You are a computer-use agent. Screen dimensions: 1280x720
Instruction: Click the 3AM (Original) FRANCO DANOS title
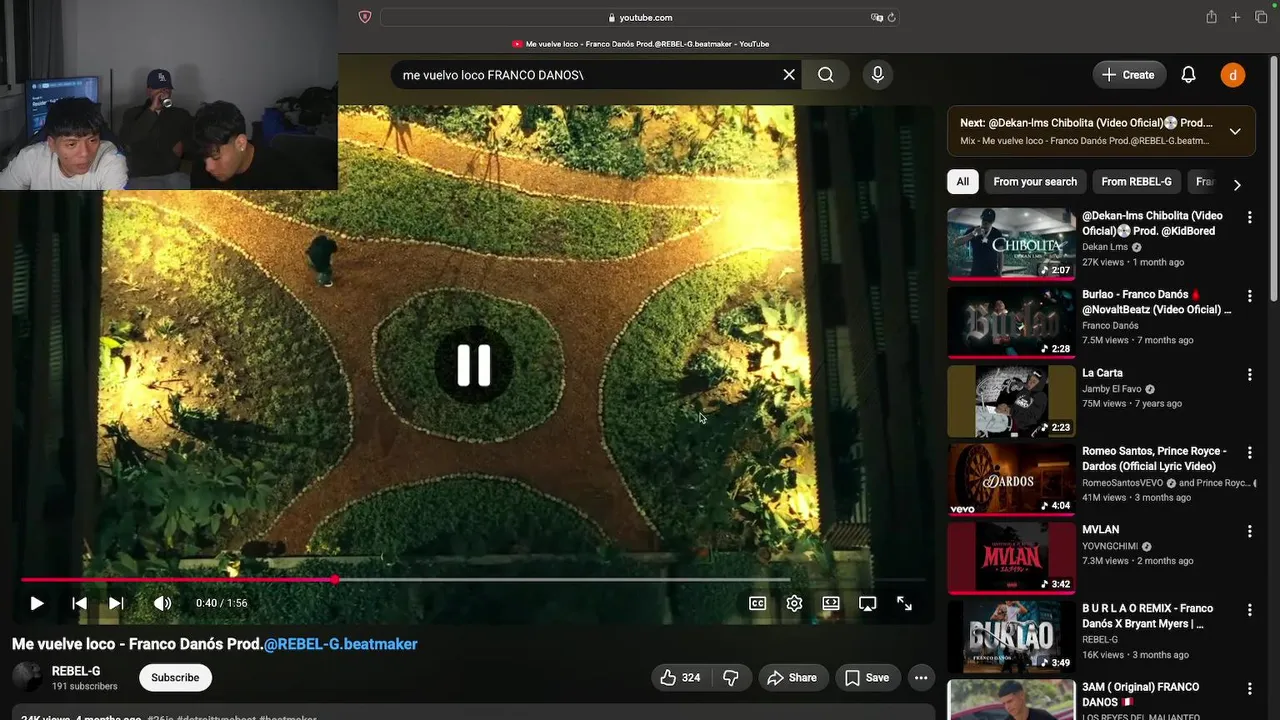tap(1141, 694)
